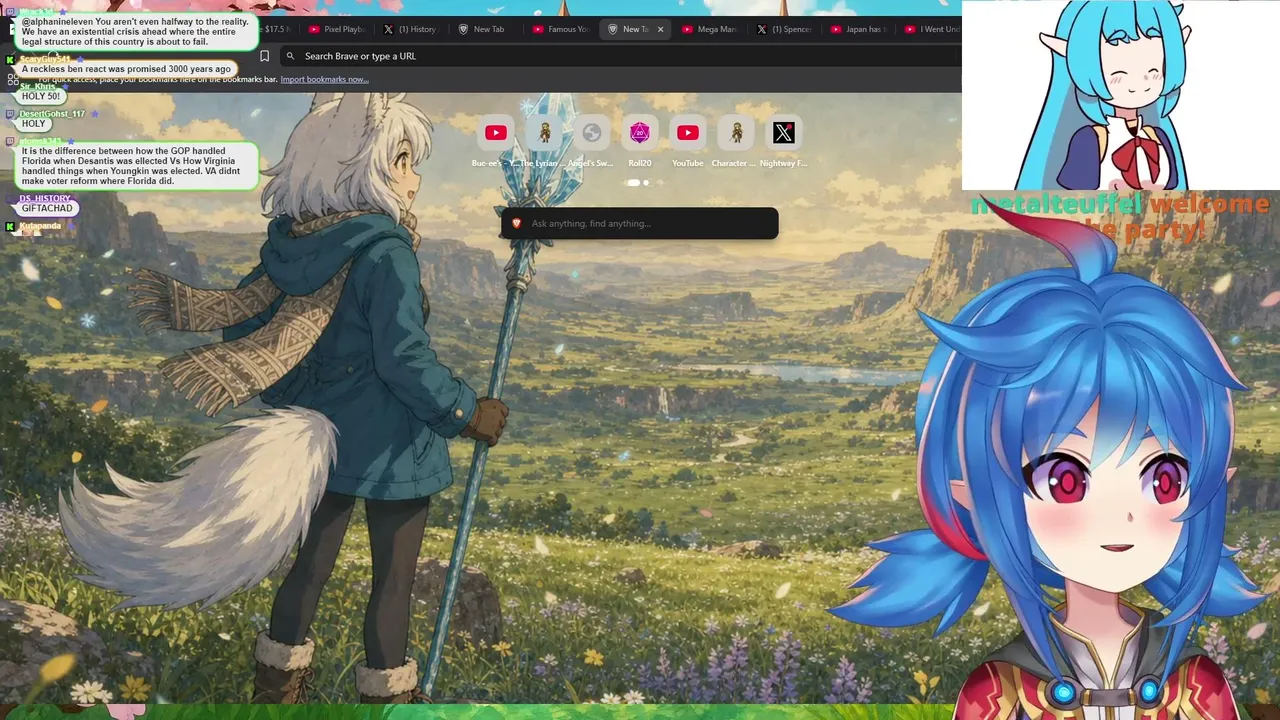Click the Brave logo in the search box
Viewport: 1280px width, 720px height.
pos(516,223)
